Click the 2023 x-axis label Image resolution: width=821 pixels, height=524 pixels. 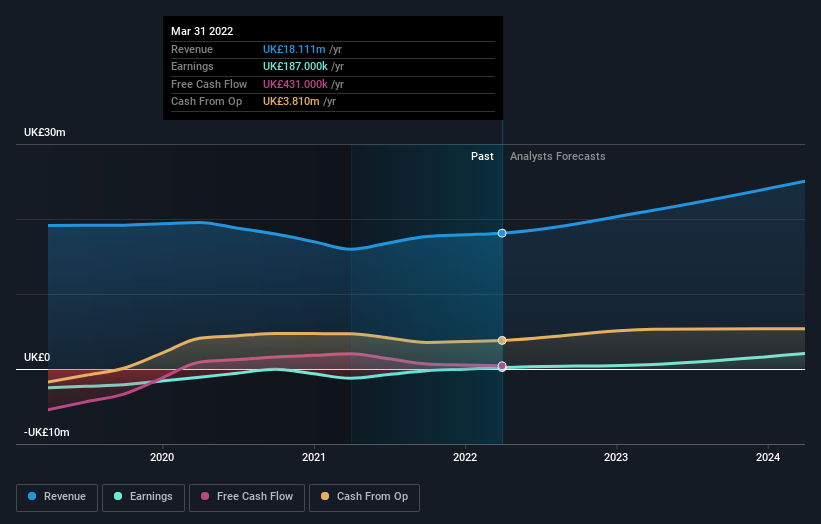616,457
